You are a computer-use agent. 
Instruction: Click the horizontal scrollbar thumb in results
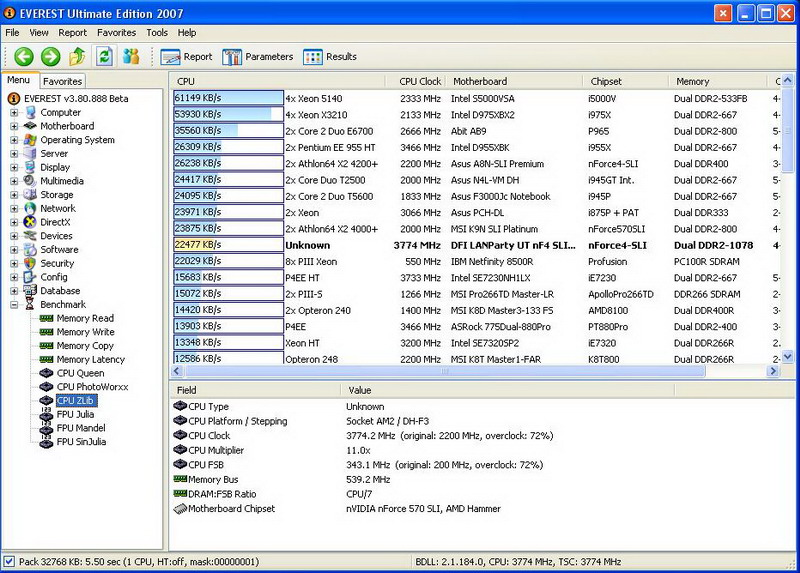click(x=444, y=371)
